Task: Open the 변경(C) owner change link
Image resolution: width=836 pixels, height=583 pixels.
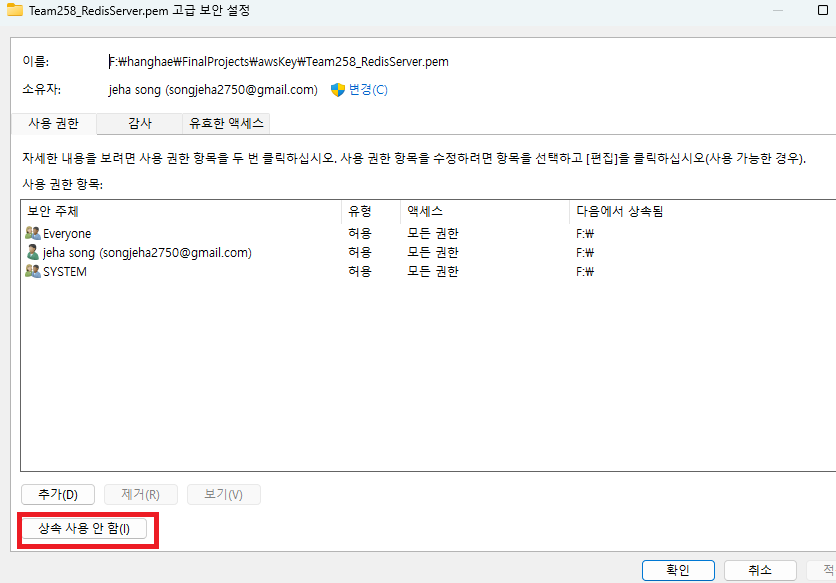Action: tap(368, 90)
